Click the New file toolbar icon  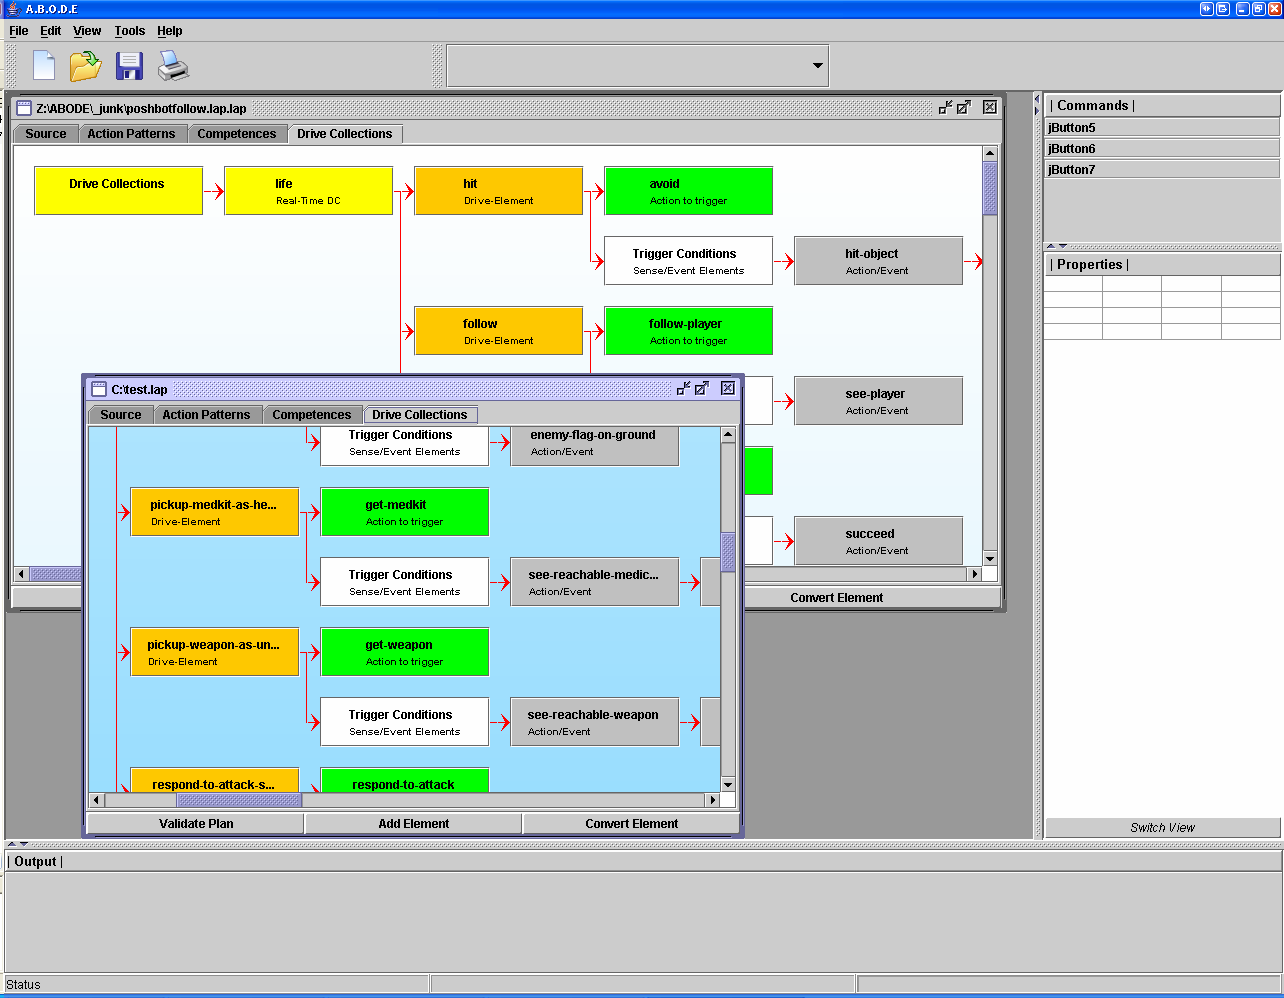(x=44, y=66)
